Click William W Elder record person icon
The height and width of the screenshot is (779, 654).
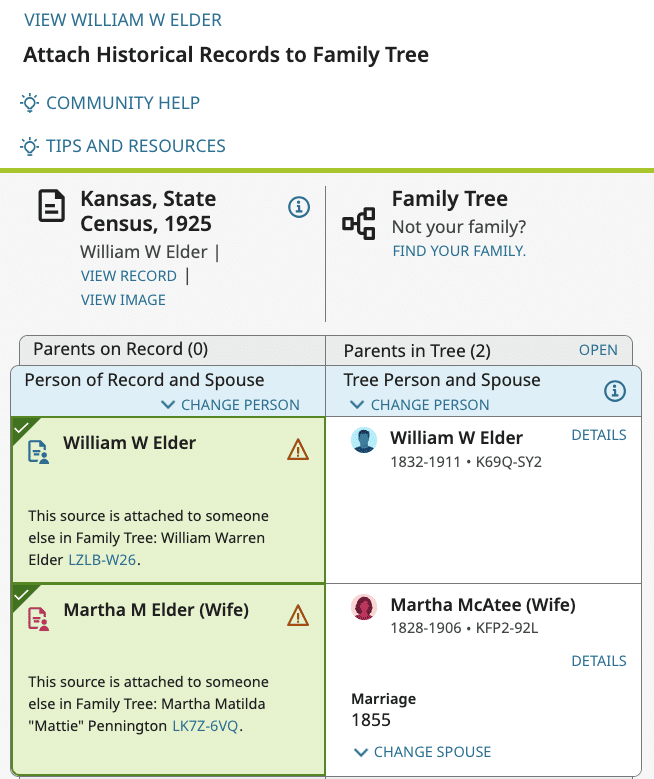coord(39,451)
